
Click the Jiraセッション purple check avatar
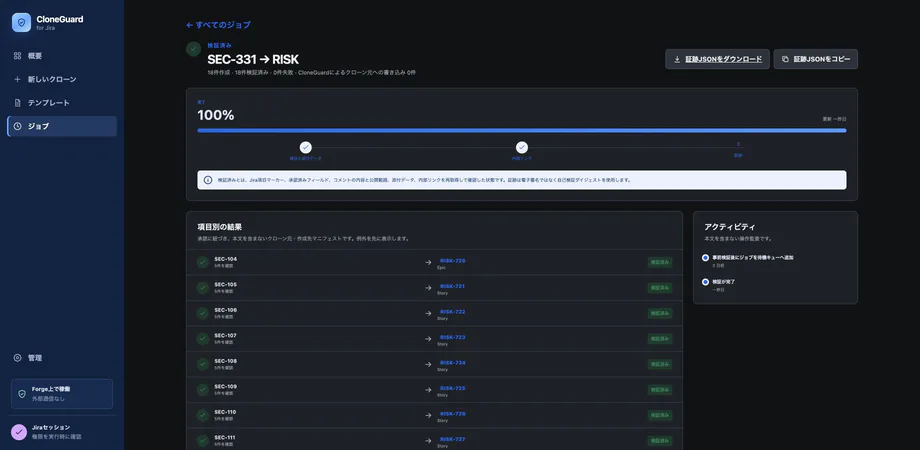pos(19,432)
